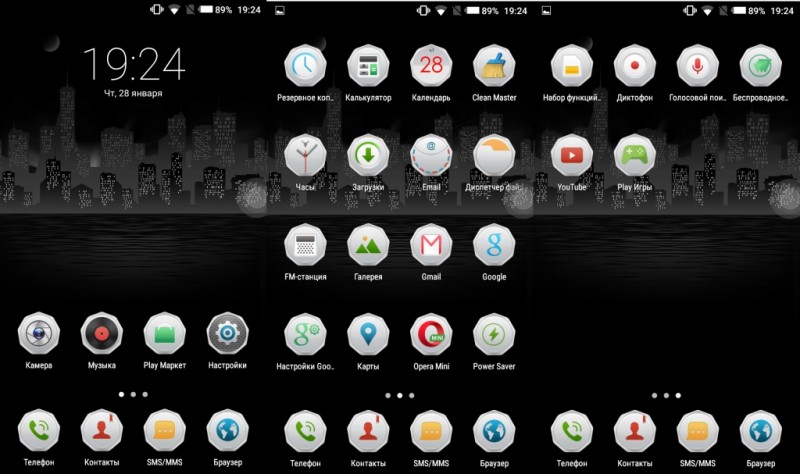Open the Резервное коп. backup app
This screenshot has width=800, height=474.
[305, 66]
